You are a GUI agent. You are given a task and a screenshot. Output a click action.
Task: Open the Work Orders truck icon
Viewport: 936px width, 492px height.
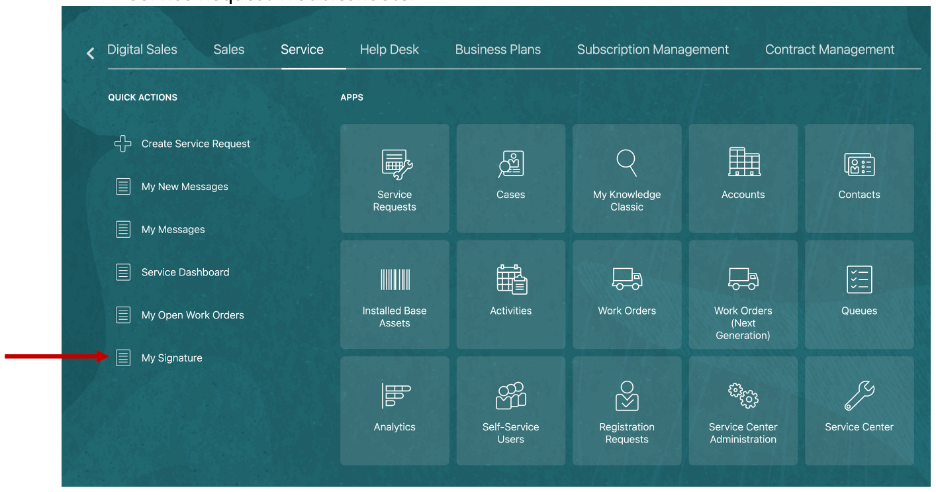[x=627, y=279]
